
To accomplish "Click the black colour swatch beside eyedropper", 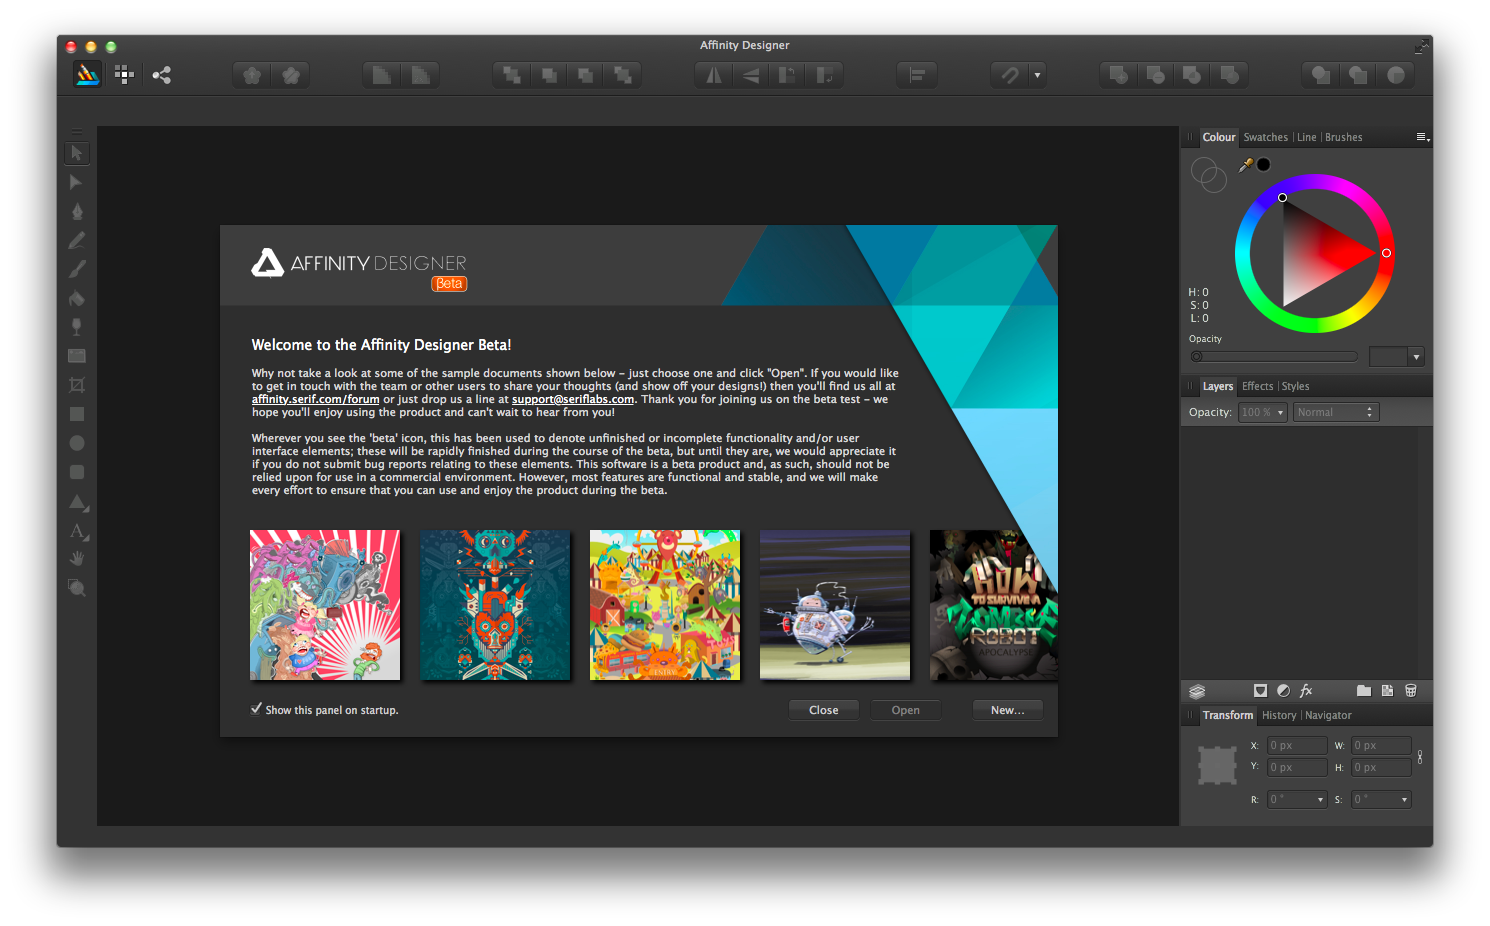I will pyautogui.click(x=1264, y=164).
